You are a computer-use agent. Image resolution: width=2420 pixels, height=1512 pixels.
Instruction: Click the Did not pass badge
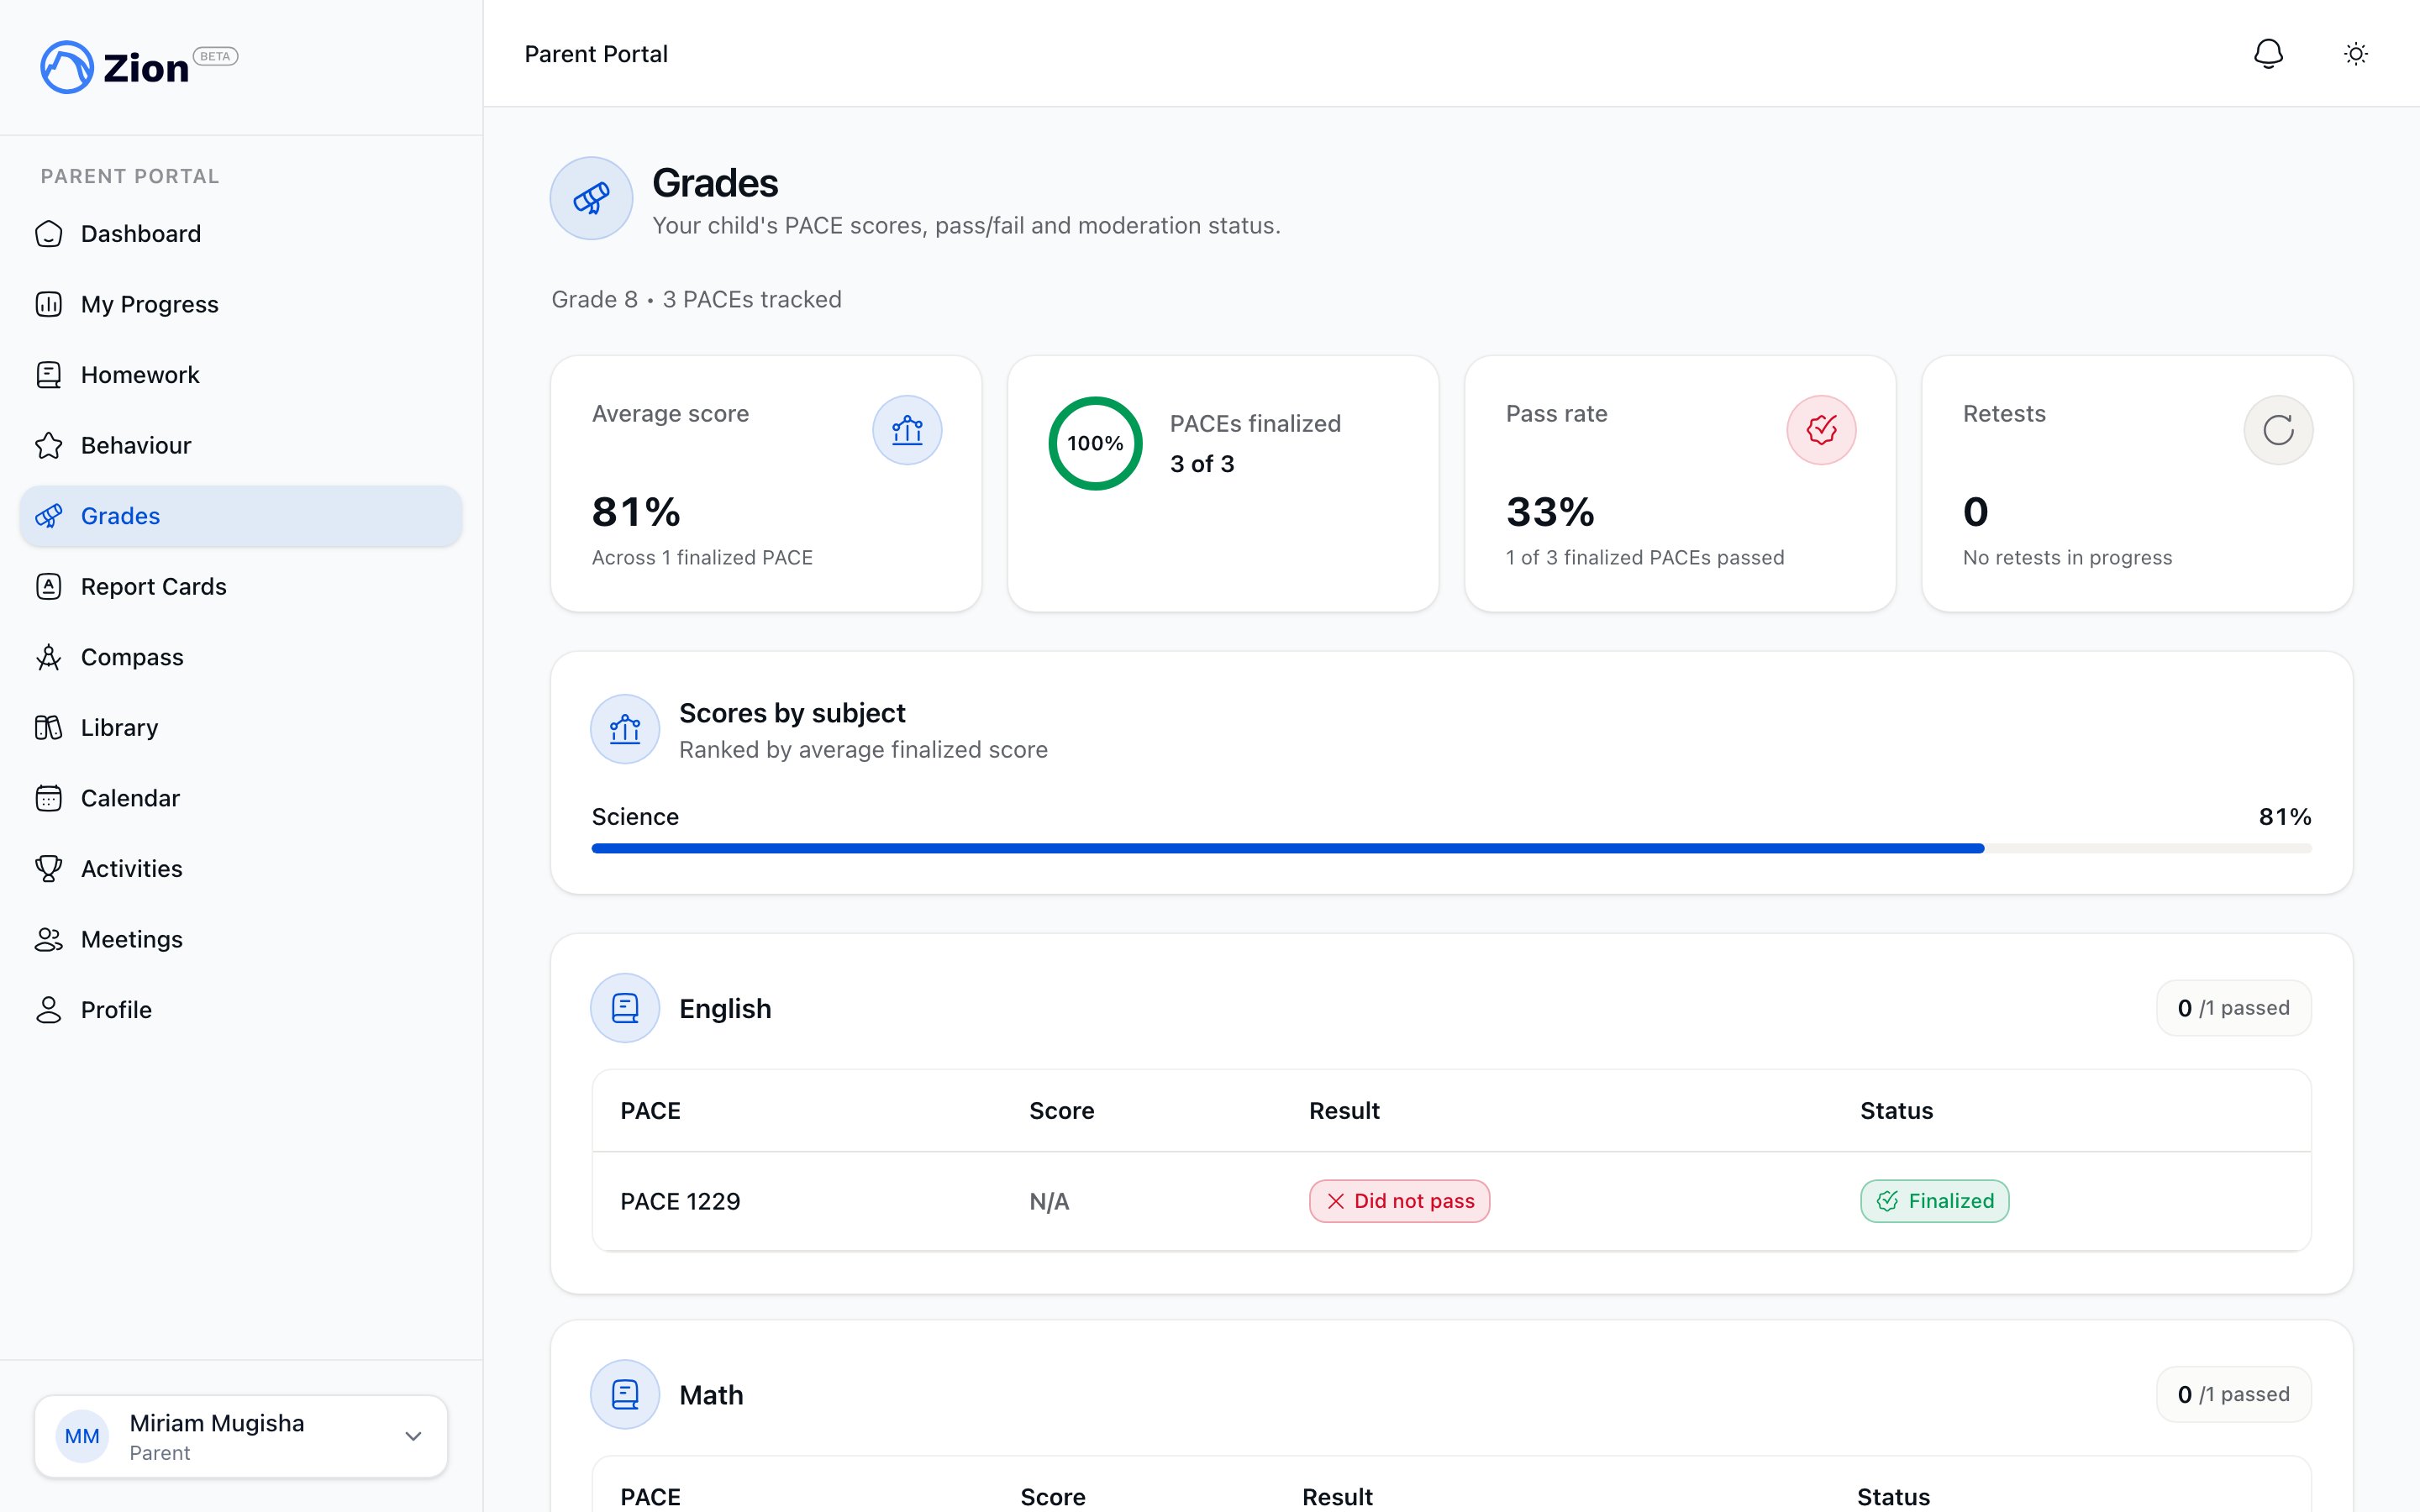pyautogui.click(x=1399, y=1201)
